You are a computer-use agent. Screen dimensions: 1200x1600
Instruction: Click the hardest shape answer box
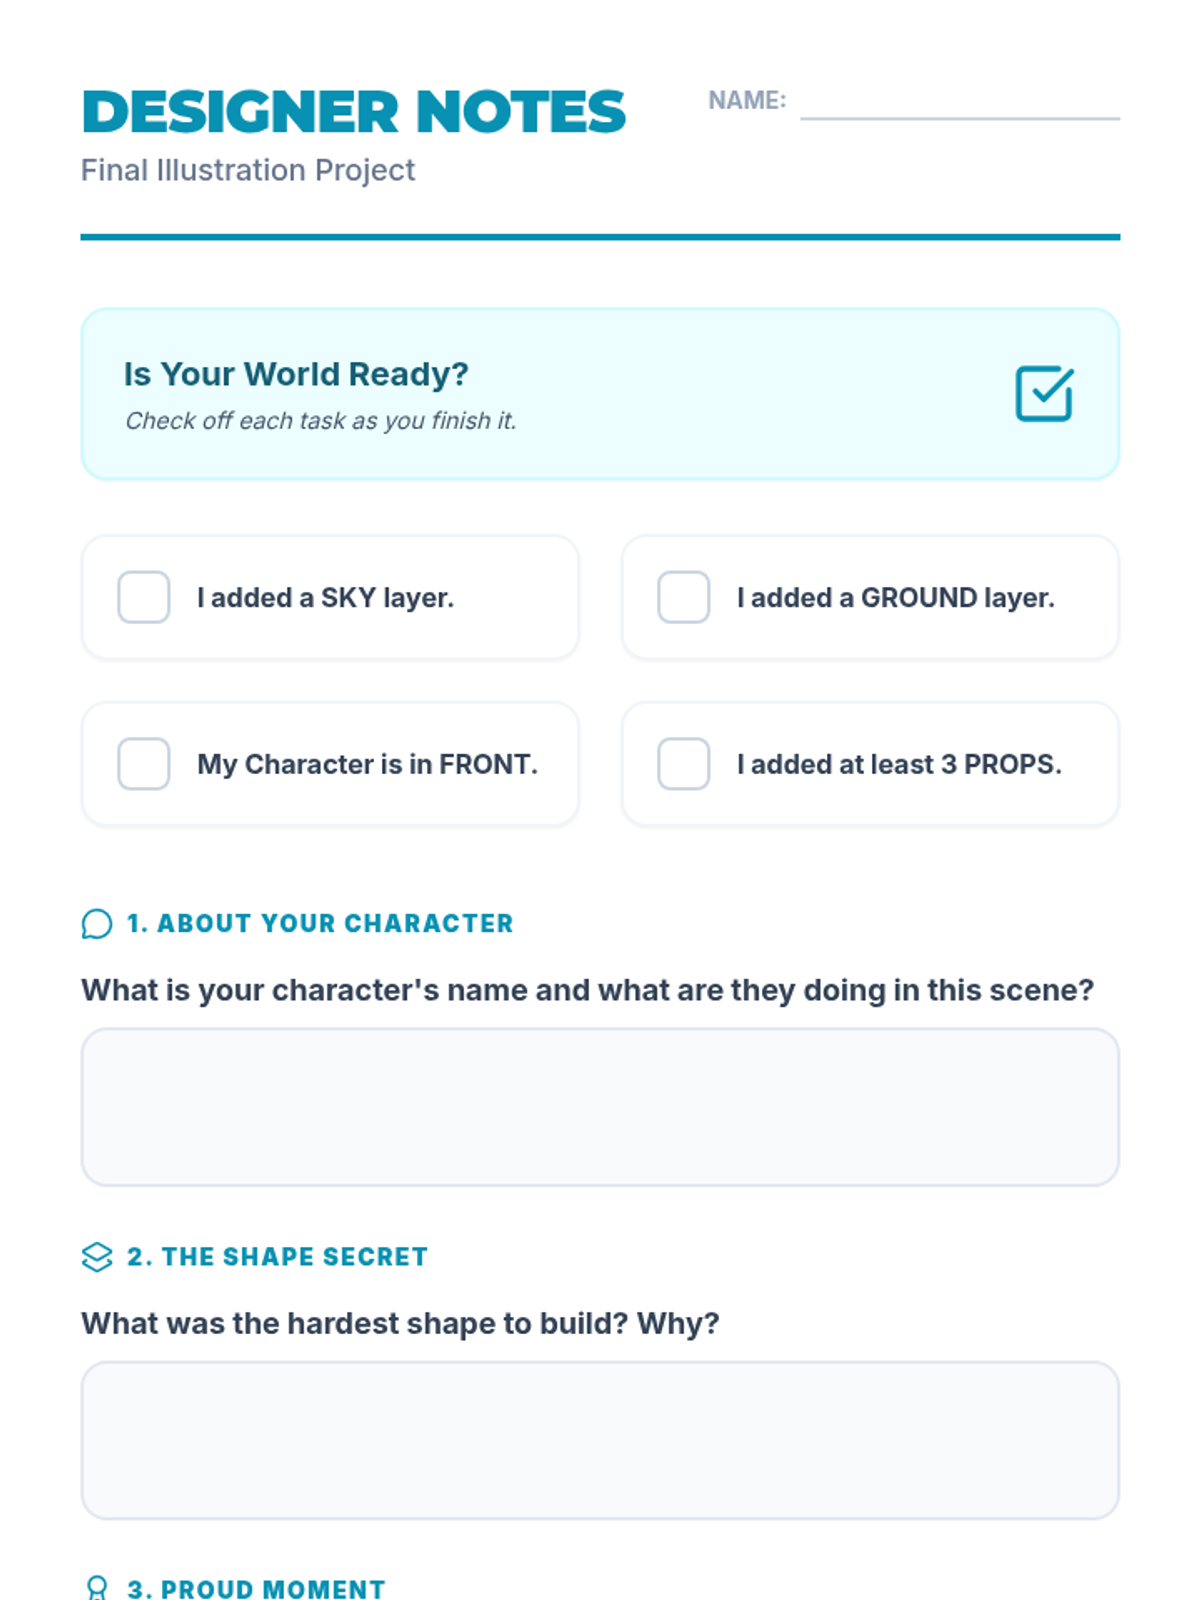pos(600,1440)
